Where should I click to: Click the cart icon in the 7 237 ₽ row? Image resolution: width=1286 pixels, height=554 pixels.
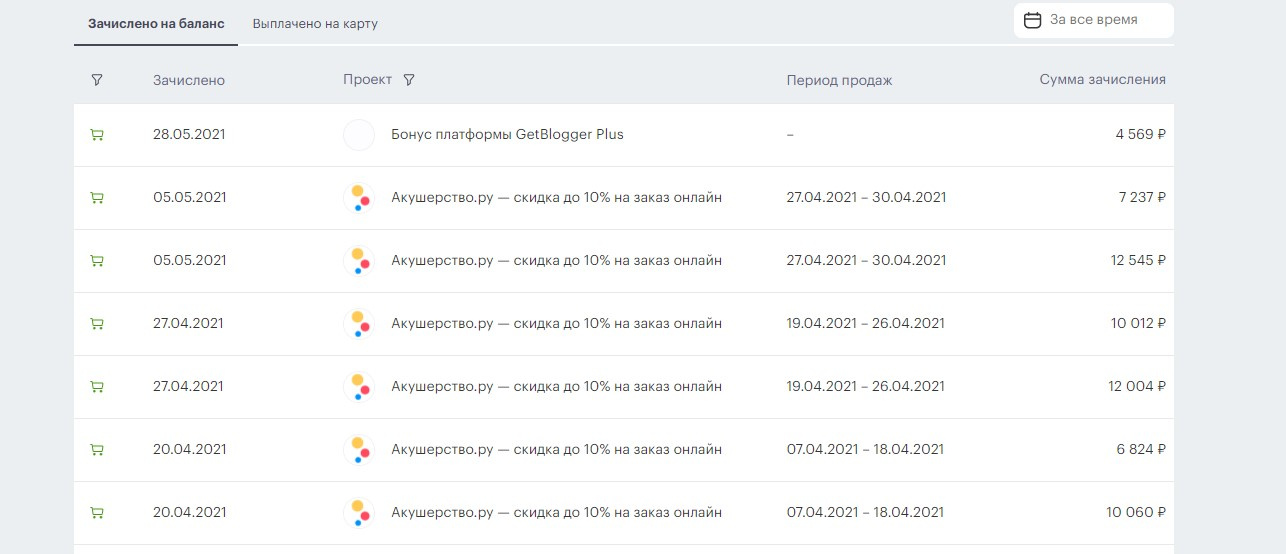click(x=97, y=198)
